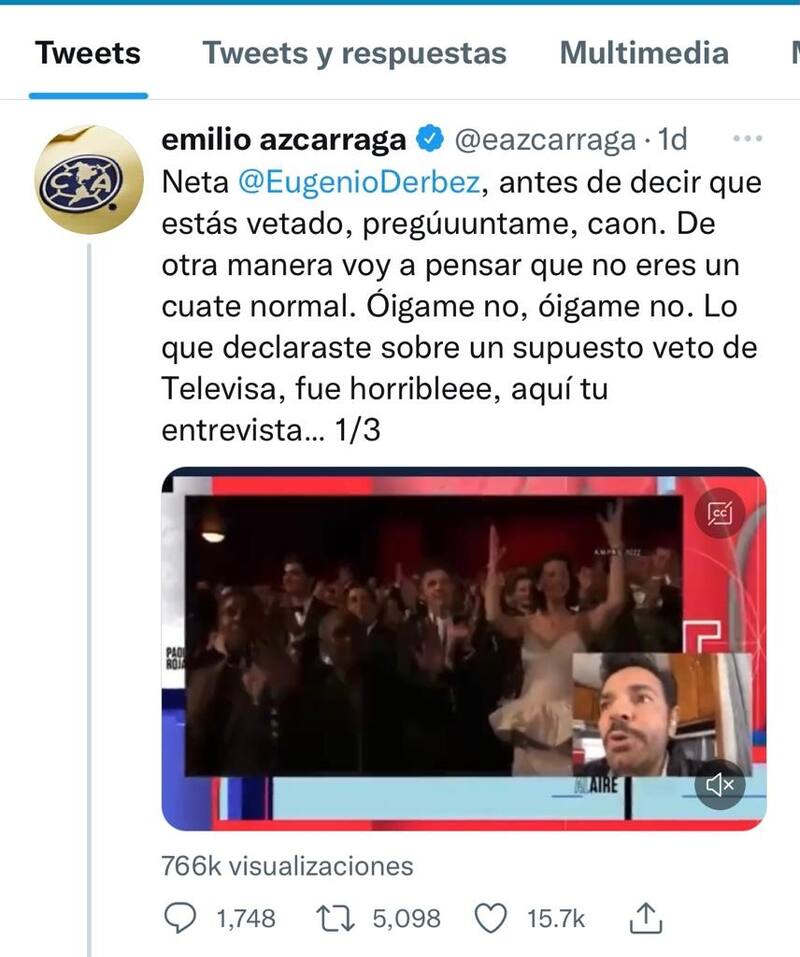Image resolution: width=800 pixels, height=957 pixels.
Task: Open the three-dots tweet options menu
Action: [748, 139]
